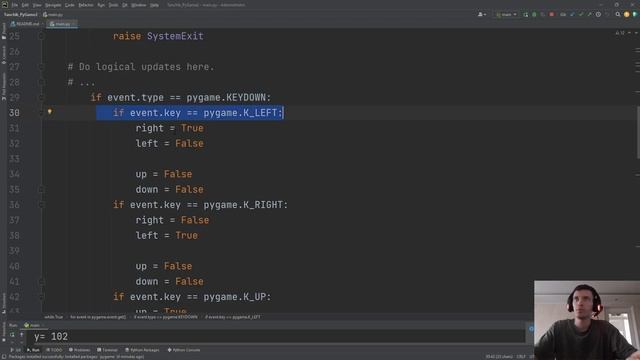
Task: Click the red Stop icon
Action: coord(551,14)
